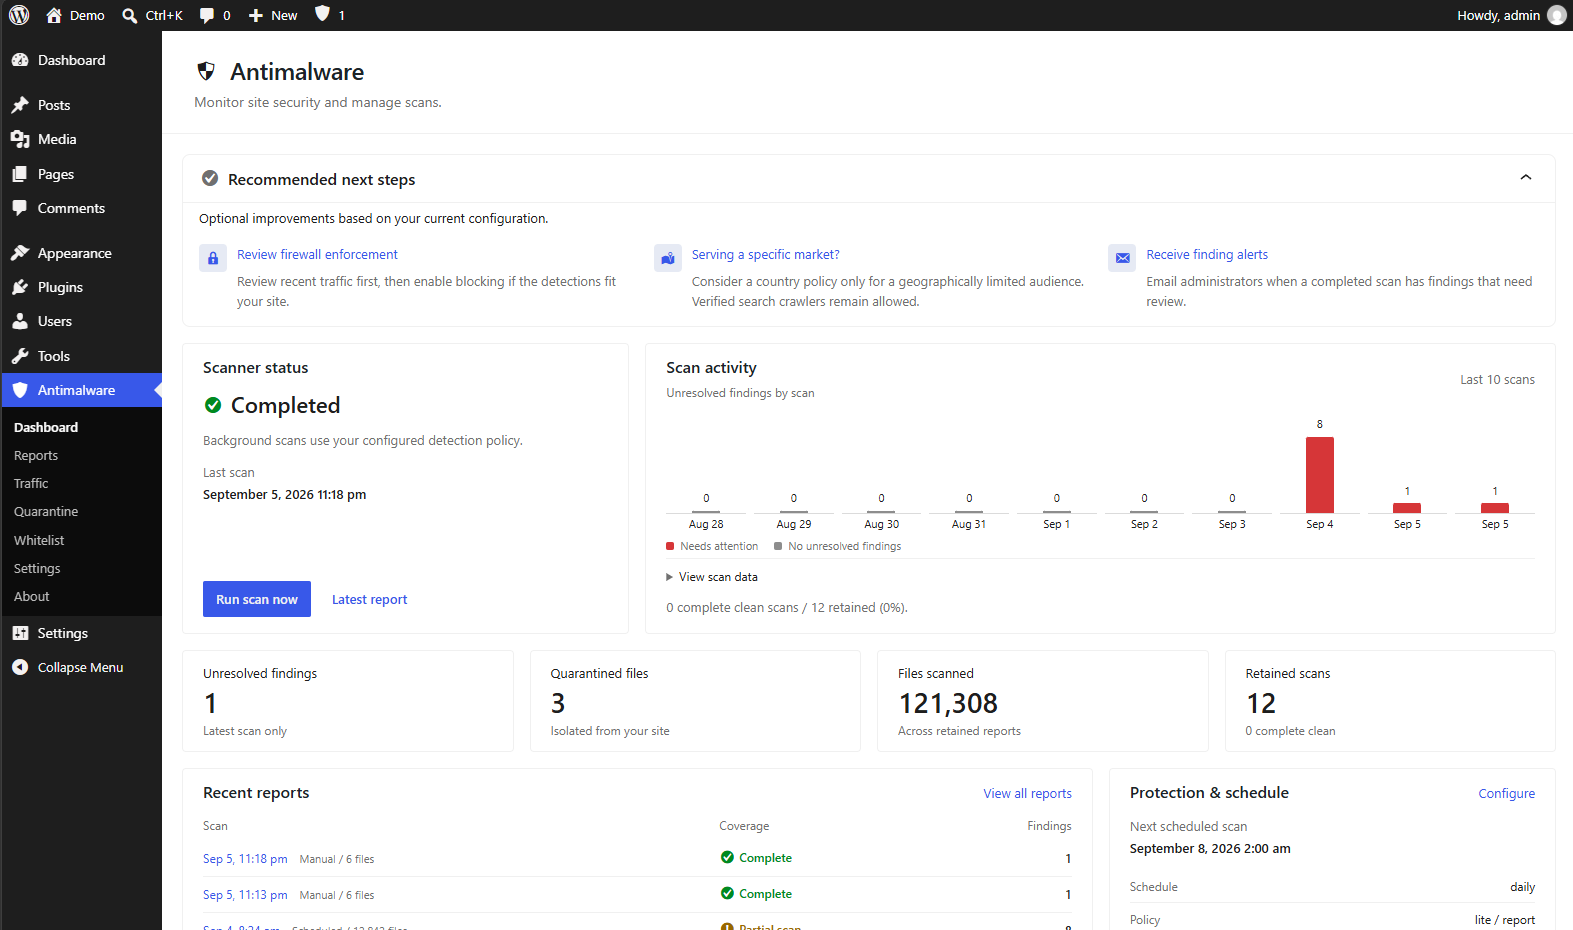
Task: Open Receive finding alerts link
Action: [x=1207, y=255]
